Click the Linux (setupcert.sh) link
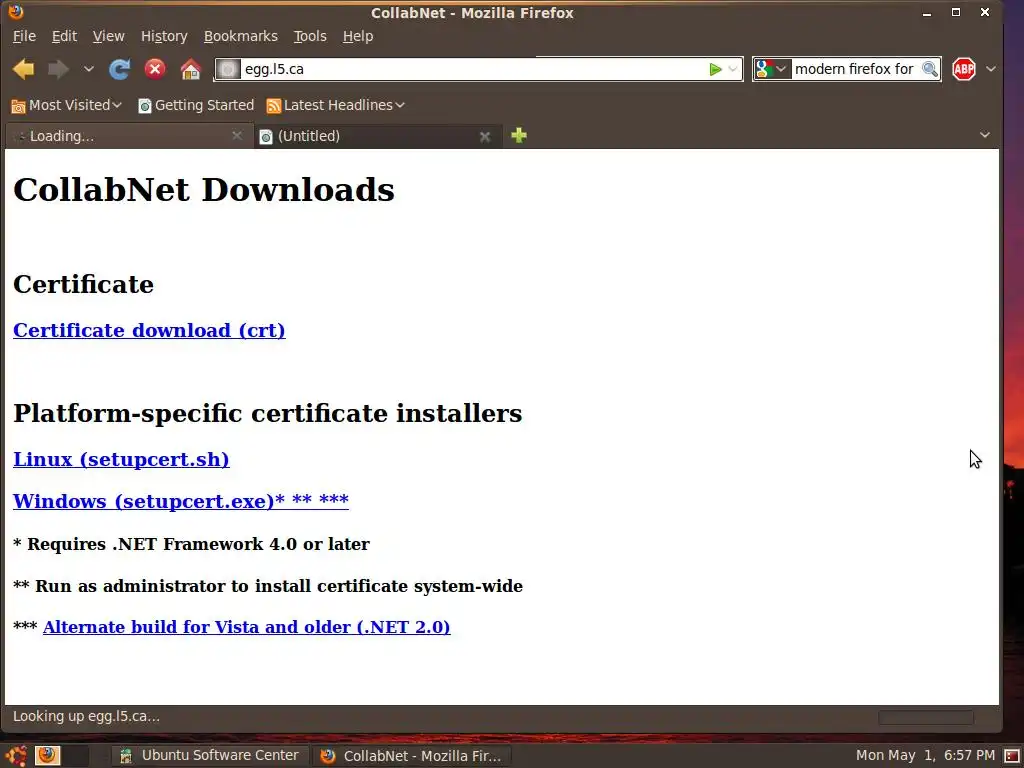Image resolution: width=1024 pixels, height=768 pixels. pyautogui.click(x=121, y=459)
